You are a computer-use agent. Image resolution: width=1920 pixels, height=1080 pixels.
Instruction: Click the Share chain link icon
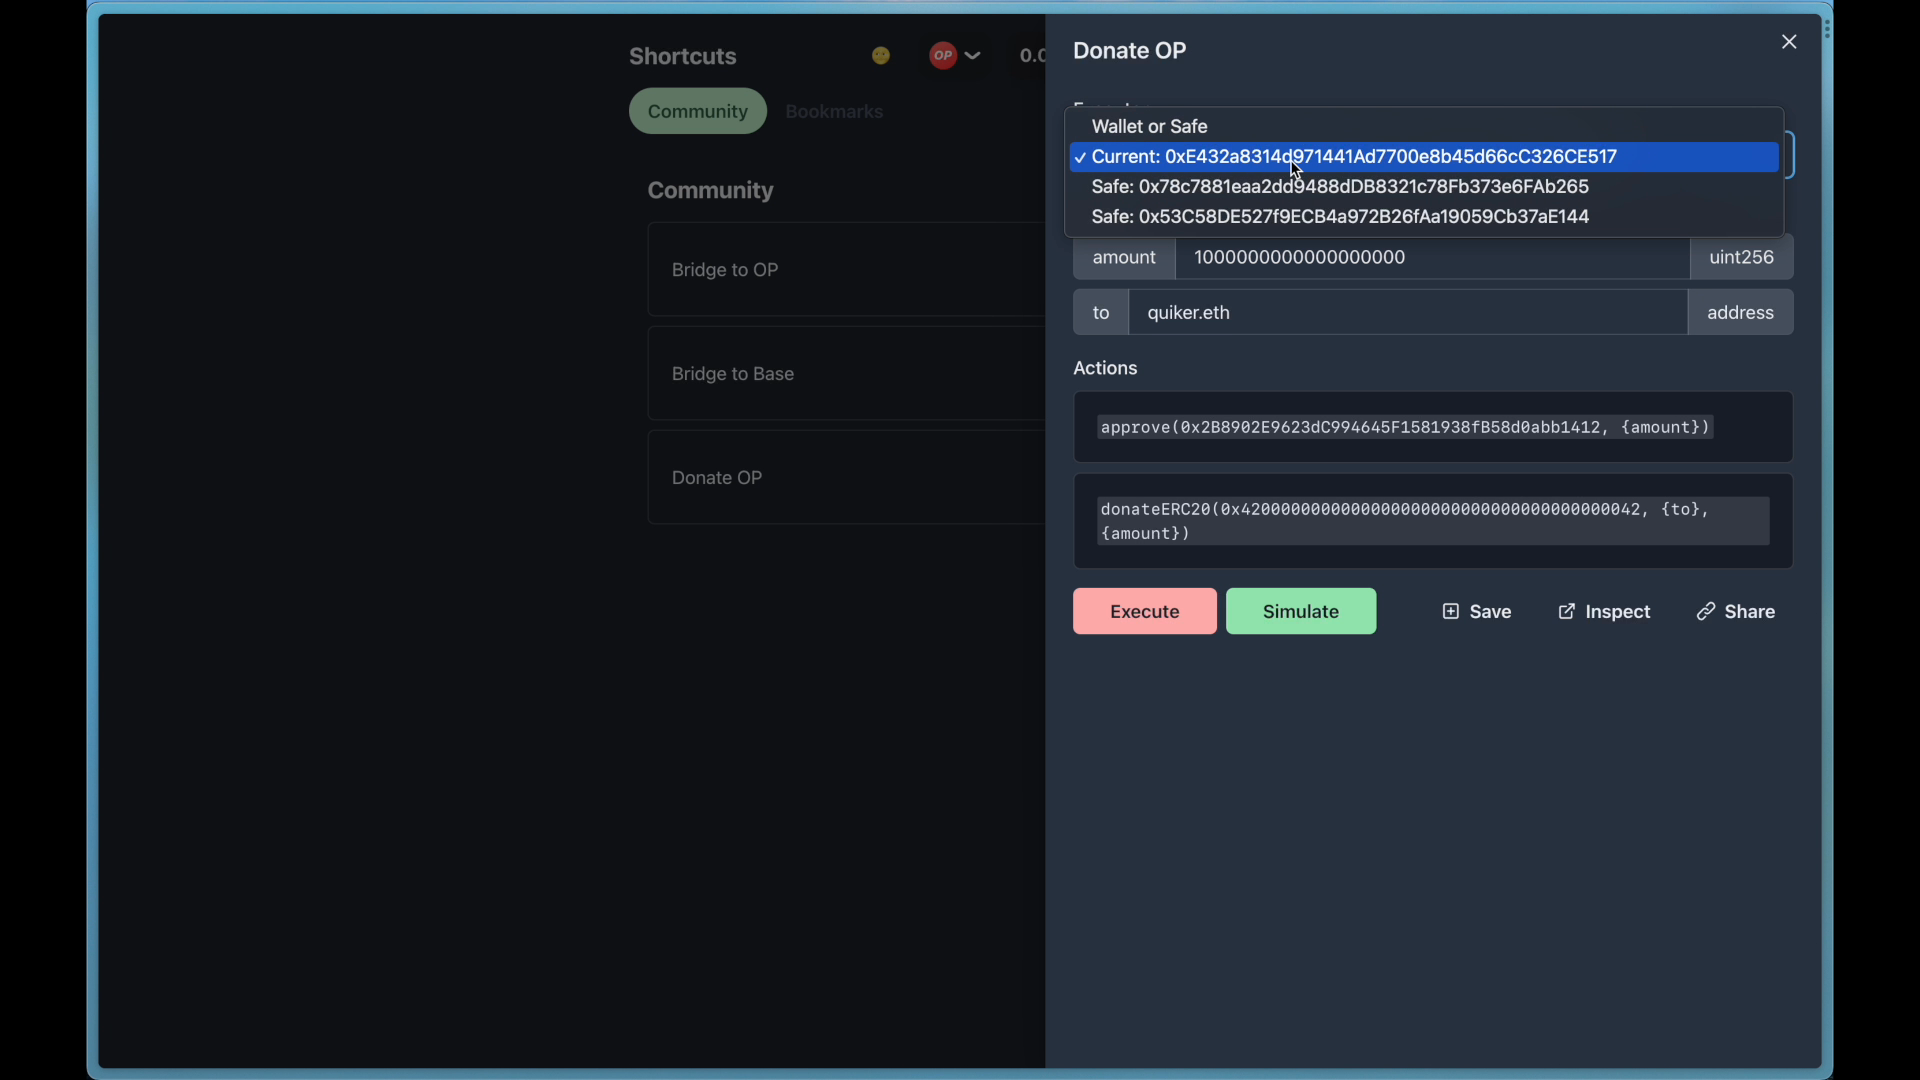tap(1706, 611)
